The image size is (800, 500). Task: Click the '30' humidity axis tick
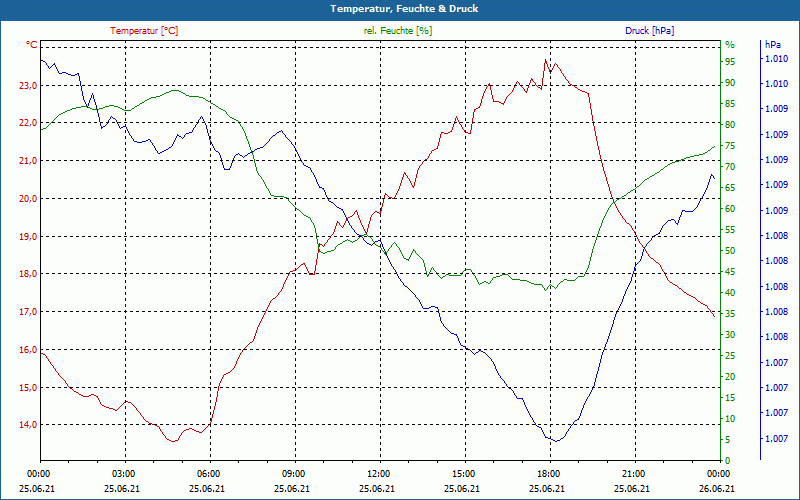click(x=730, y=335)
